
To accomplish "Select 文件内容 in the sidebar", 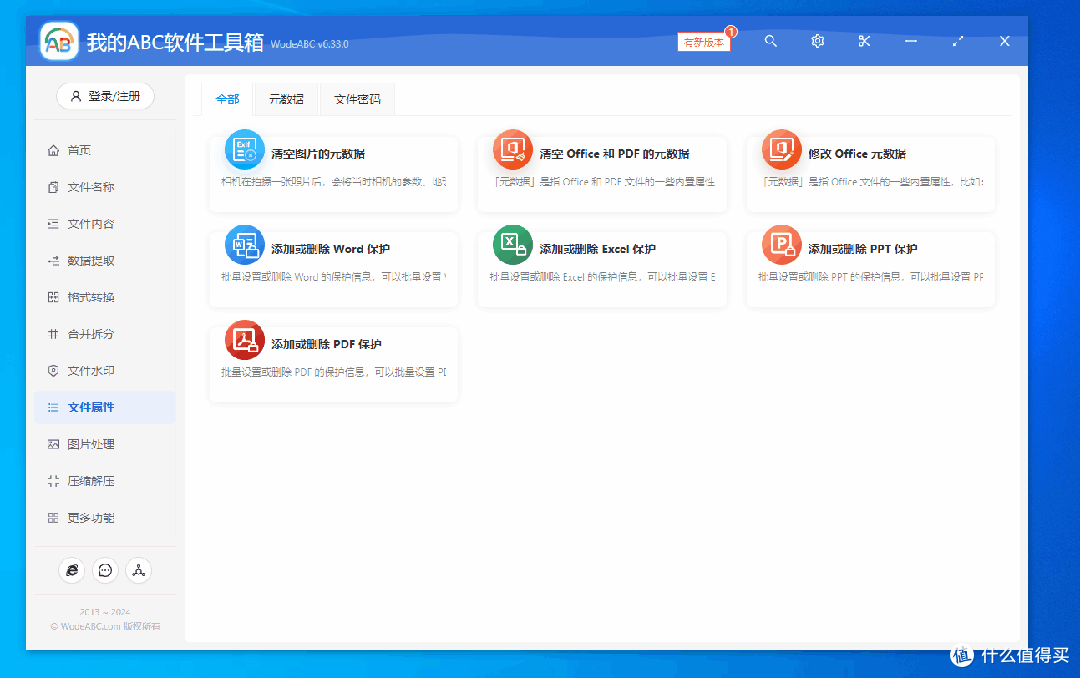I will click(x=105, y=224).
